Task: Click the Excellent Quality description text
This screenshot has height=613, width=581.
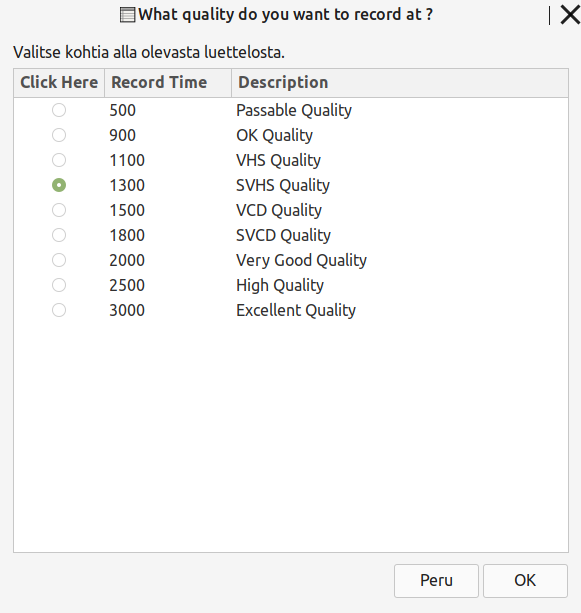Action: (296, 310)
